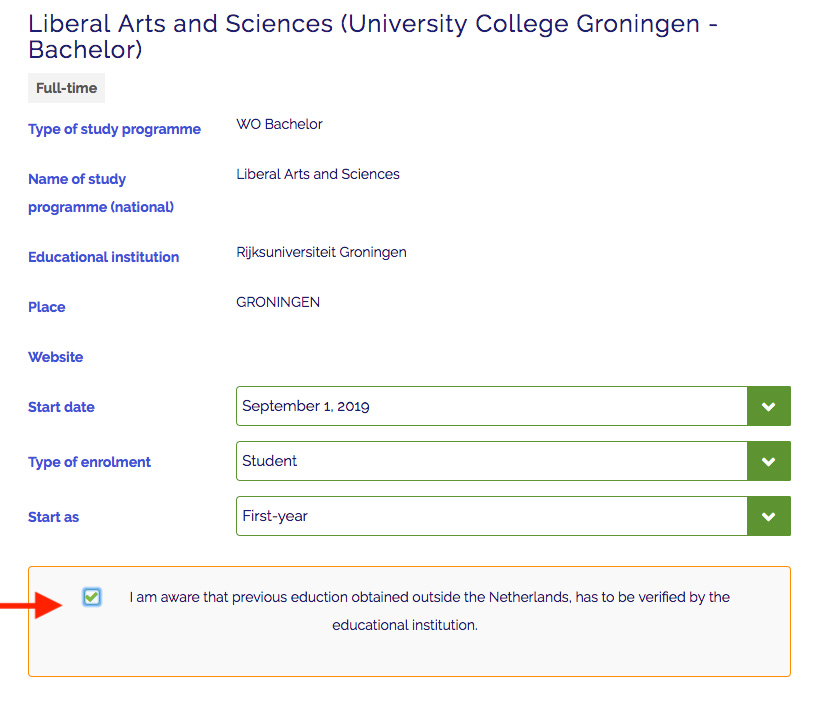Image resolution: width=813 pixels, height=711 pixels.
Task: Click the 'Type of enrolment' label
Action: click(89, 462)
